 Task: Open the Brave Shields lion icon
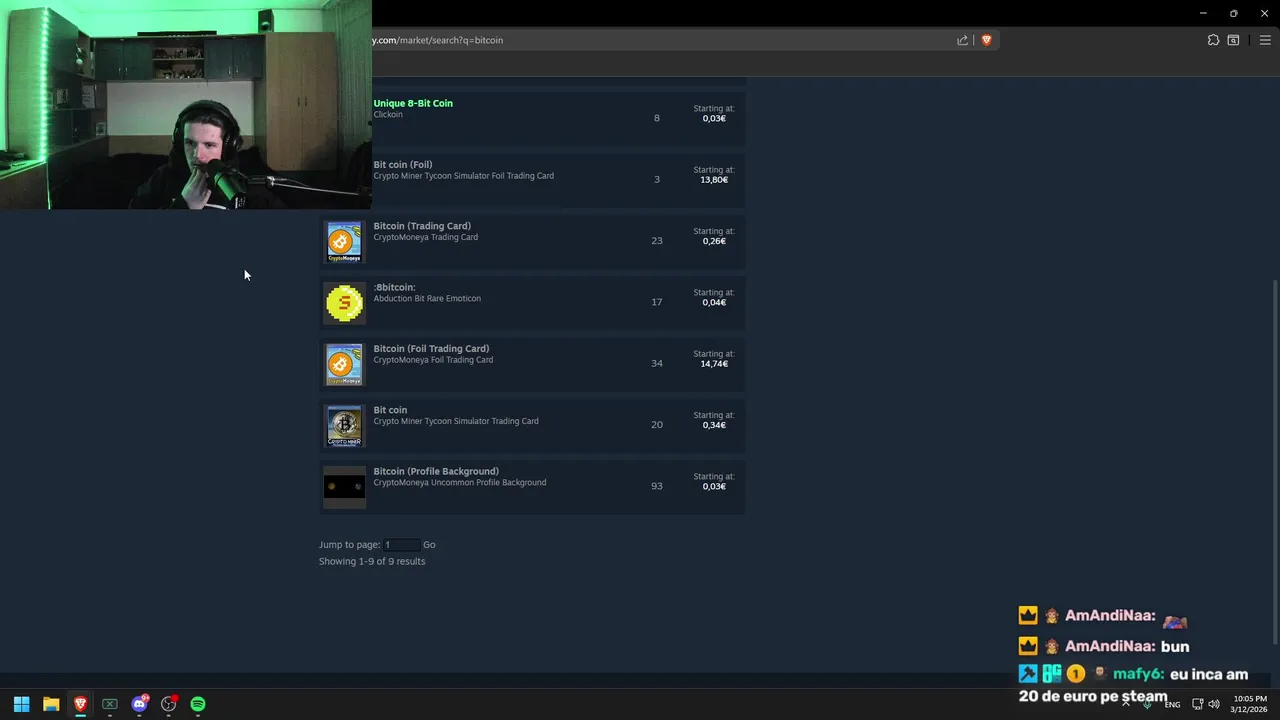(x=986, y=40)
